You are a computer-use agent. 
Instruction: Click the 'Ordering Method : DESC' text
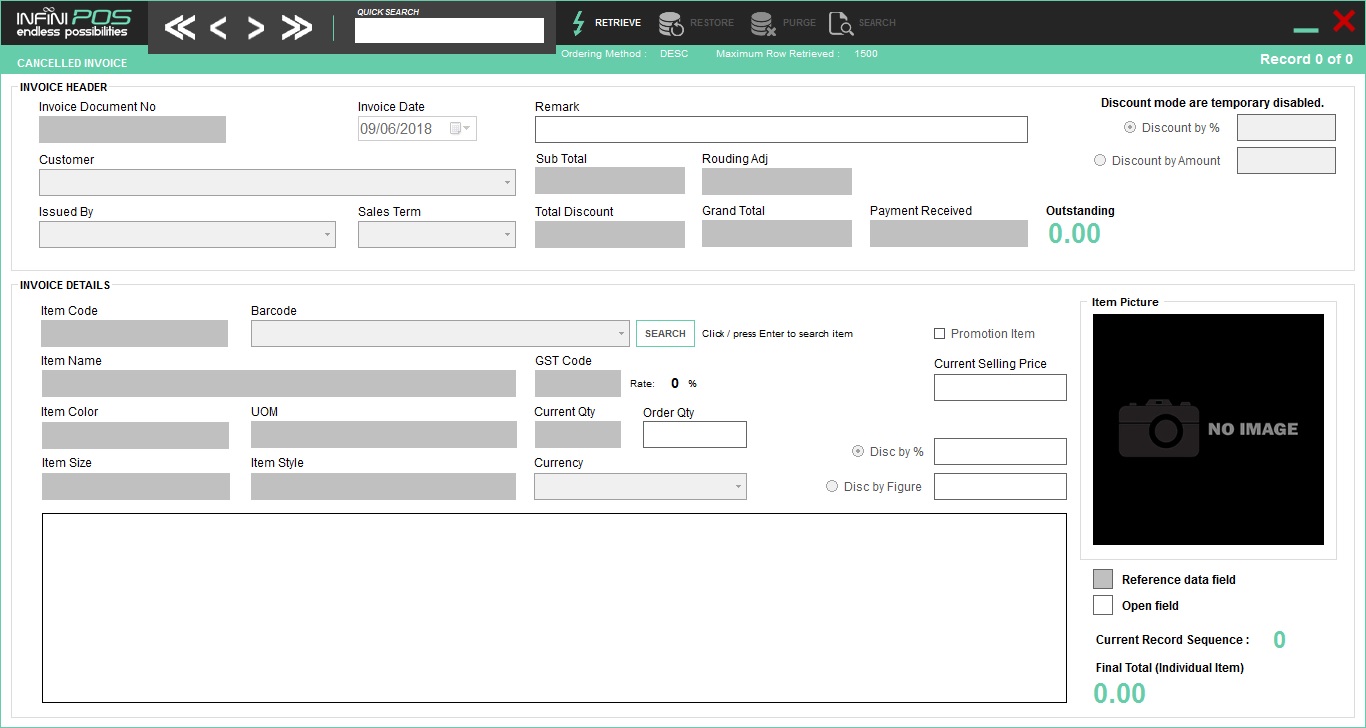pos(625,54)
